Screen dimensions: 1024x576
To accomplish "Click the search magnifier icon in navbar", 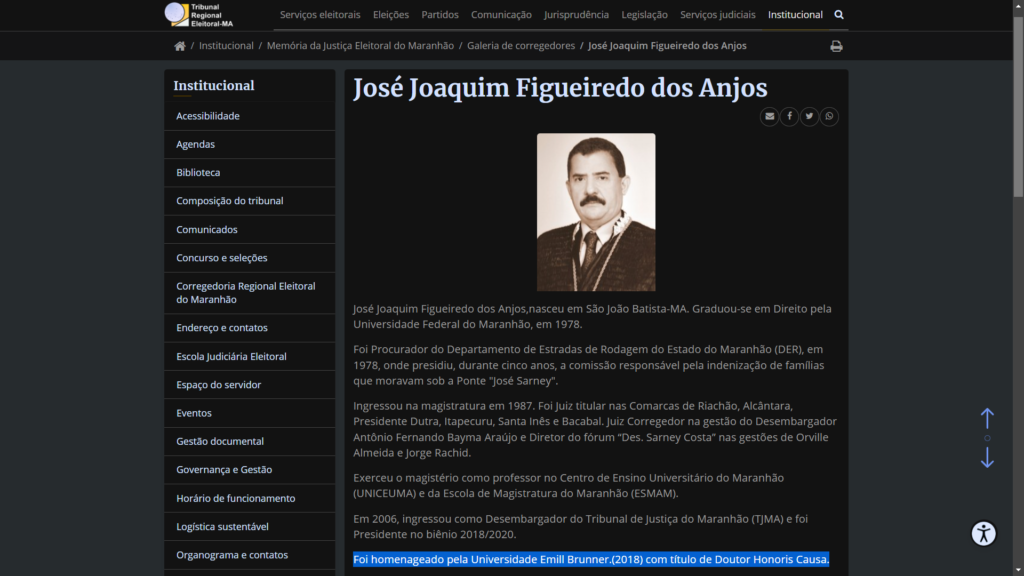I will tap(839, 15).
